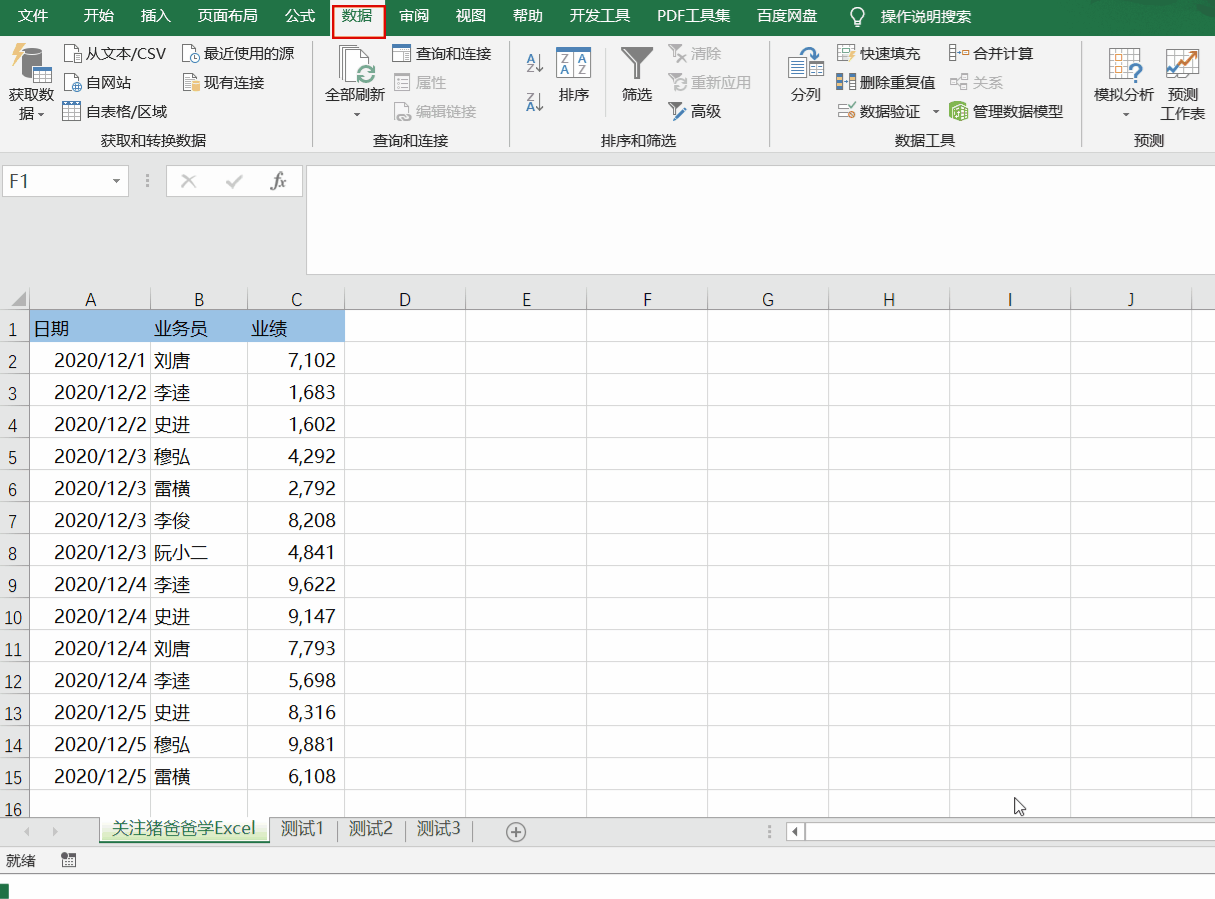This screenshot has width=1215, height=899.
Task: Click cell 阮小二
Action: coord(199,553)
